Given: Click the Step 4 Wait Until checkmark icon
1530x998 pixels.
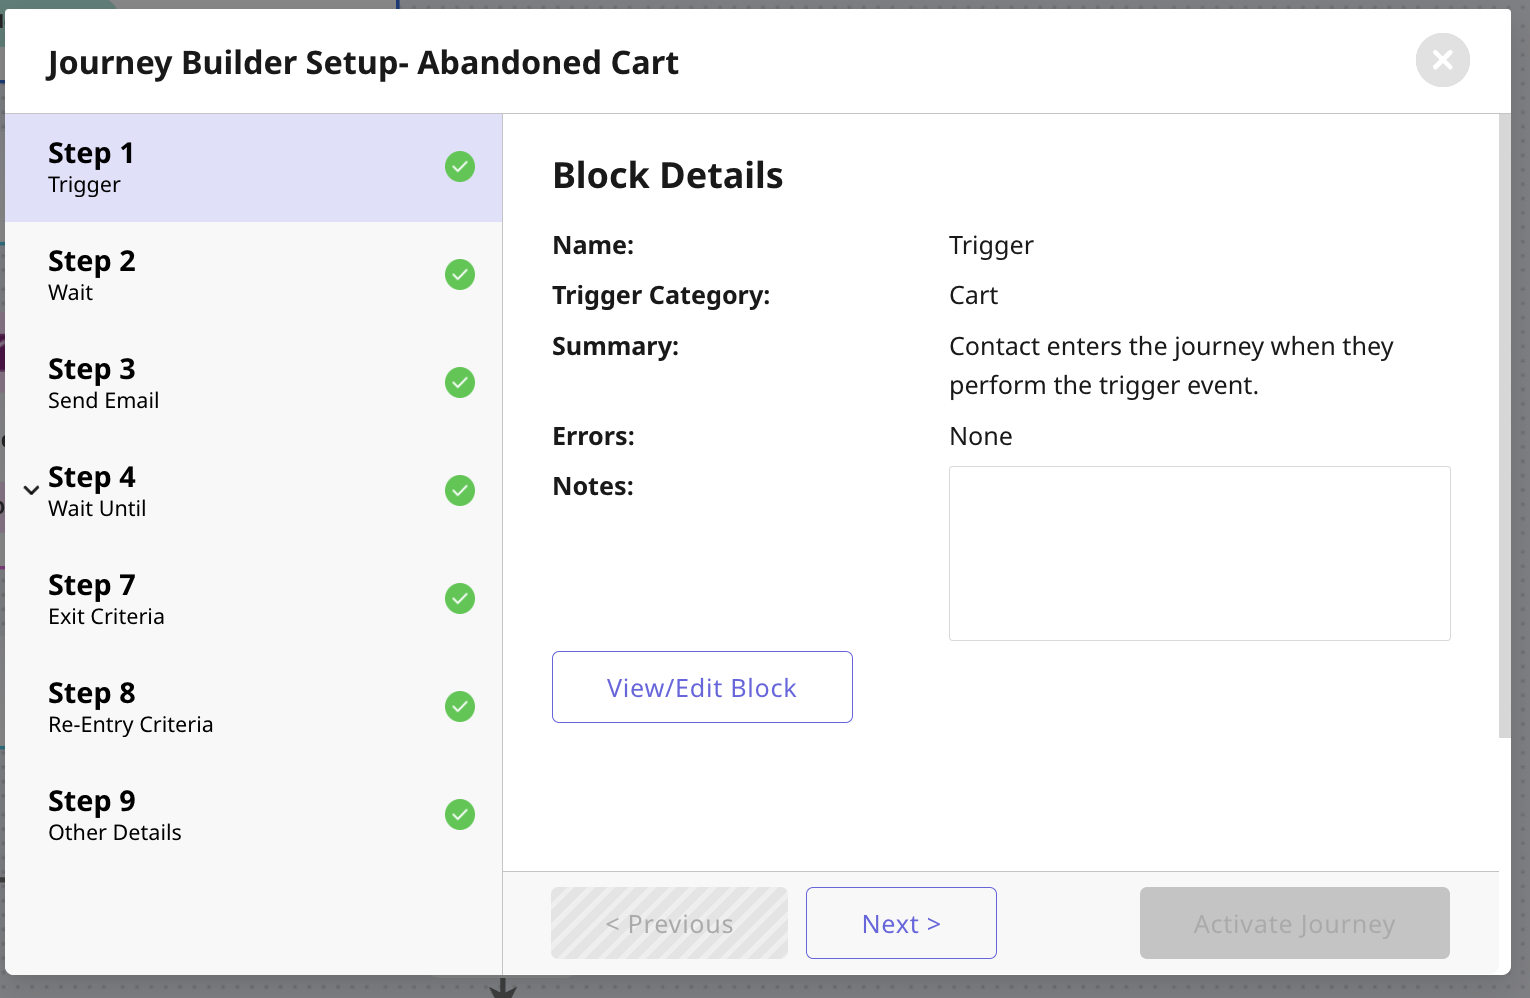Looking at the screenshot, I should pyautogui.click(x=460, y=491).
